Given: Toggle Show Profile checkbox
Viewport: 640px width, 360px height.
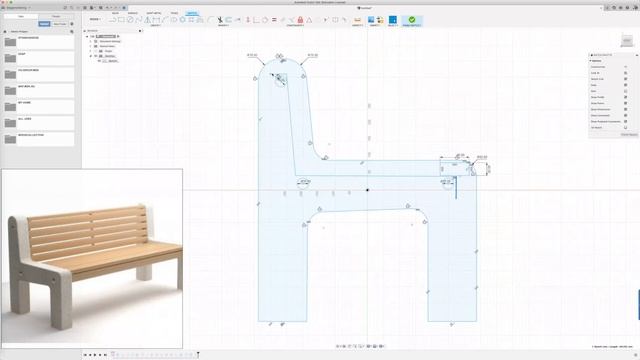Looking at the screenshot, I should coord(625,97).
